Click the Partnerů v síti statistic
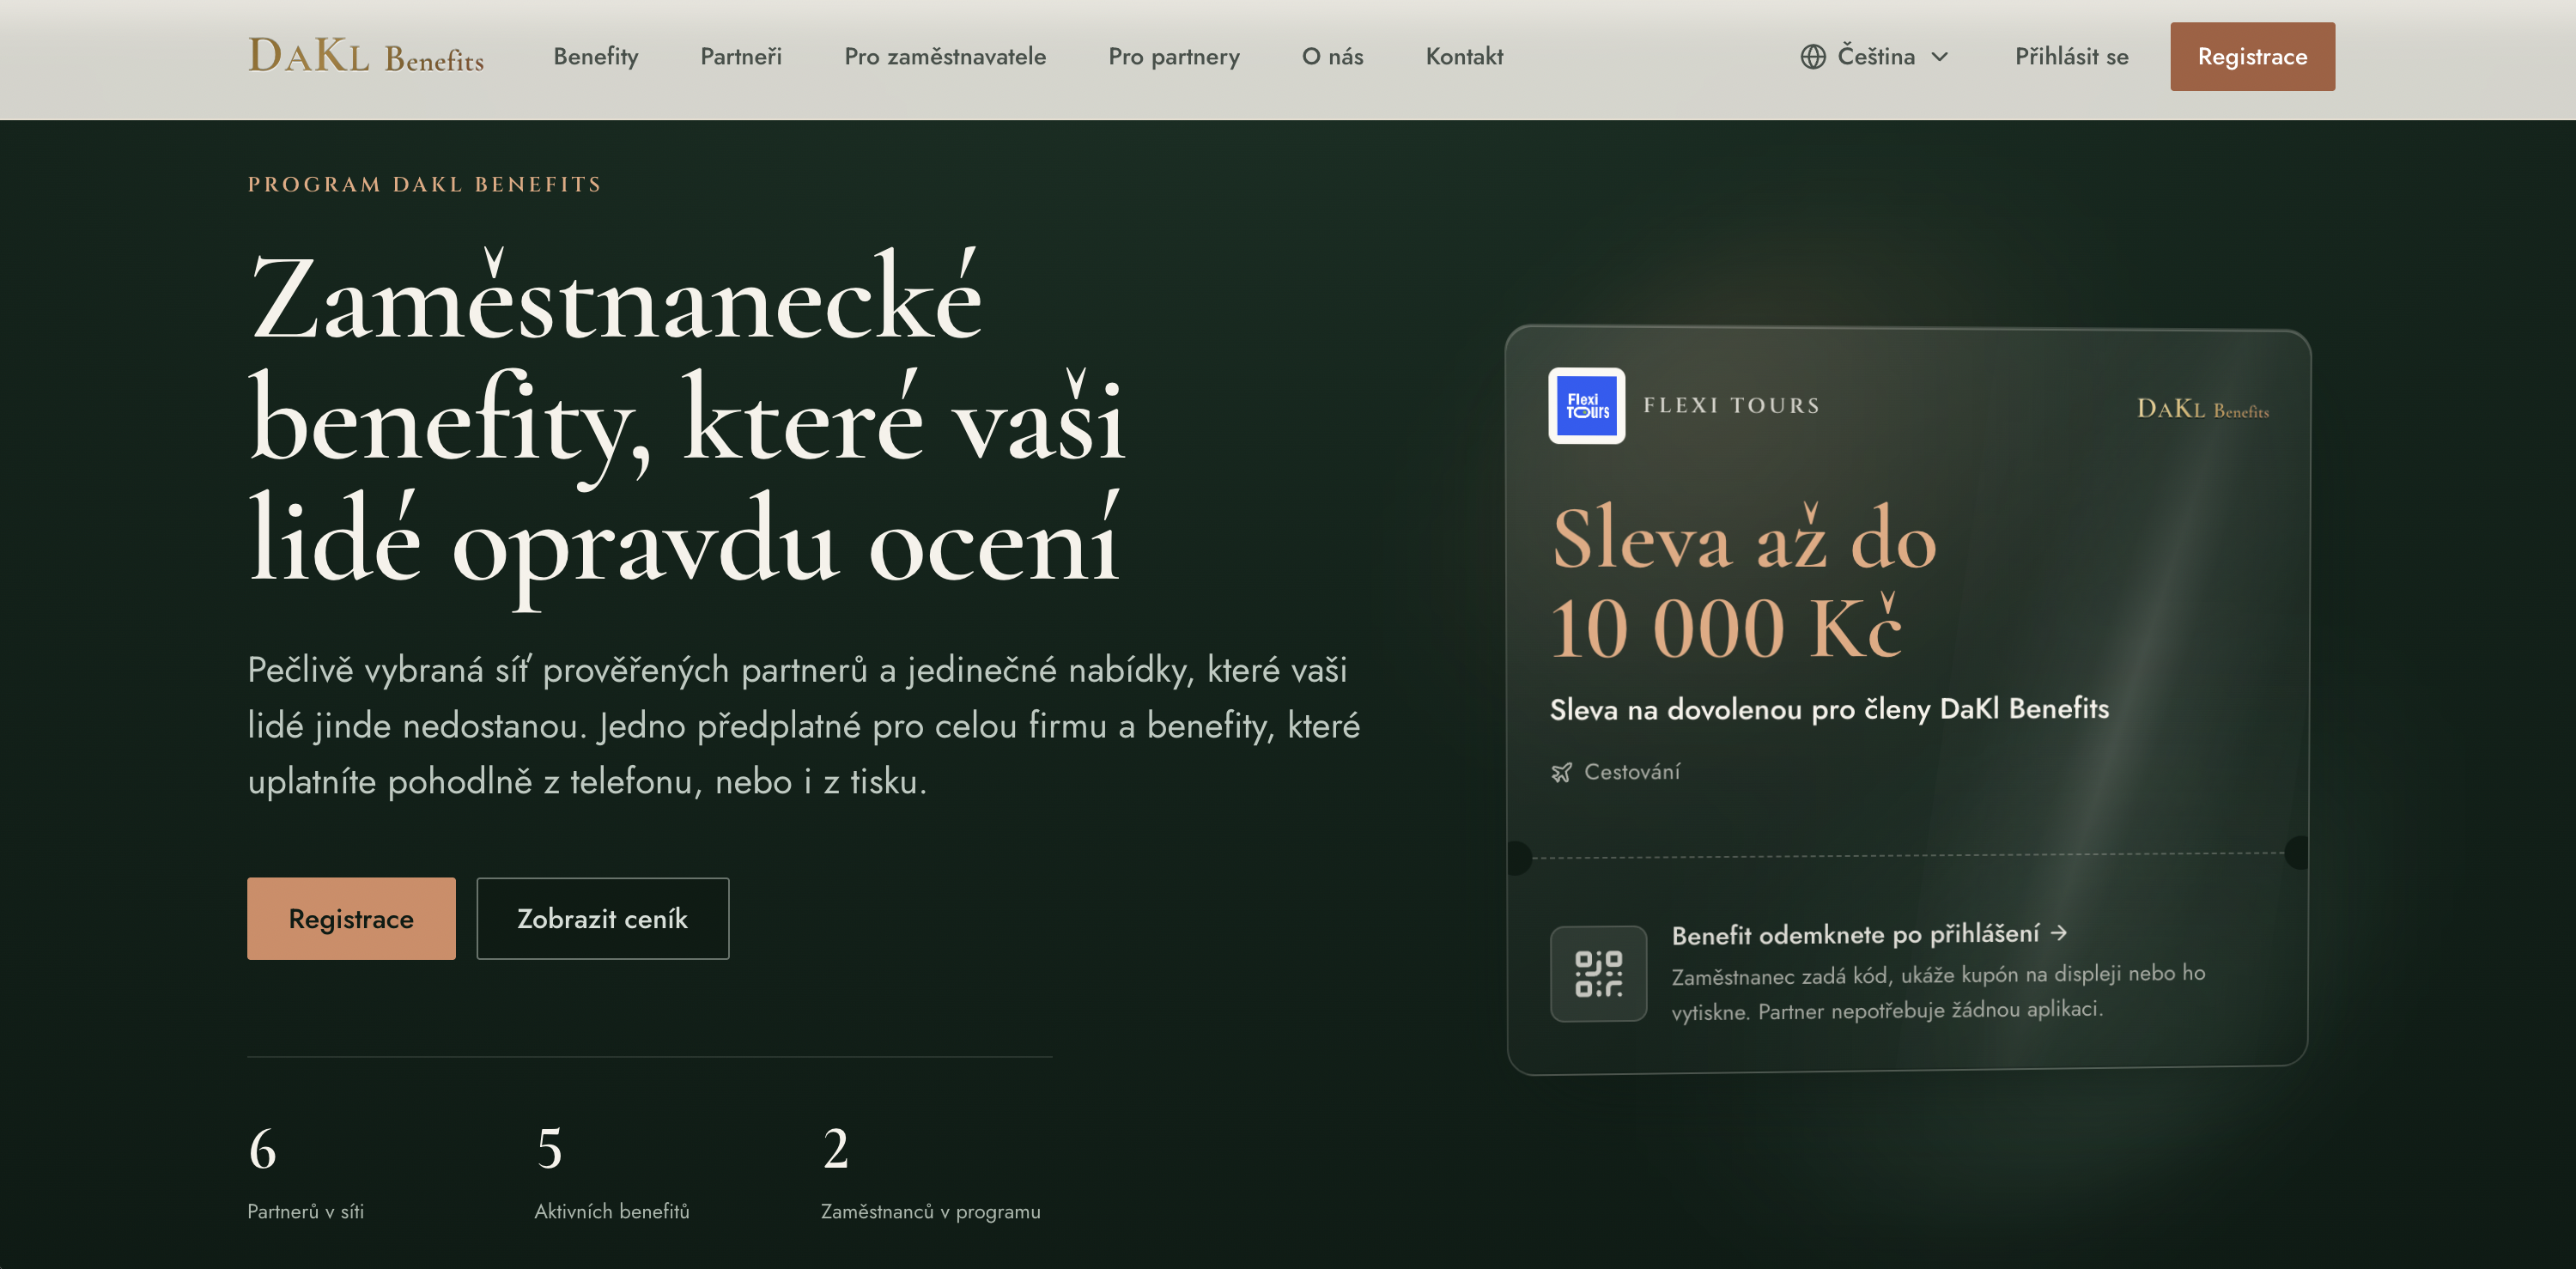2576x1269 pixels. coord(306,1173)
